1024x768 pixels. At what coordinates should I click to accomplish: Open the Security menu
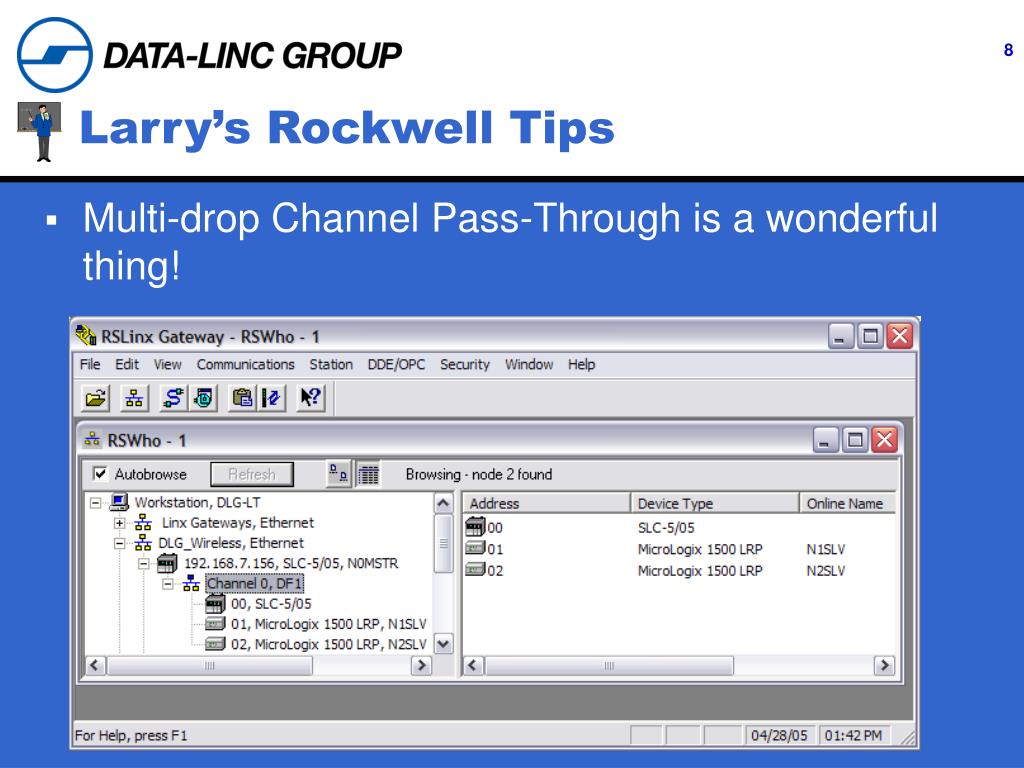point(464,364)
